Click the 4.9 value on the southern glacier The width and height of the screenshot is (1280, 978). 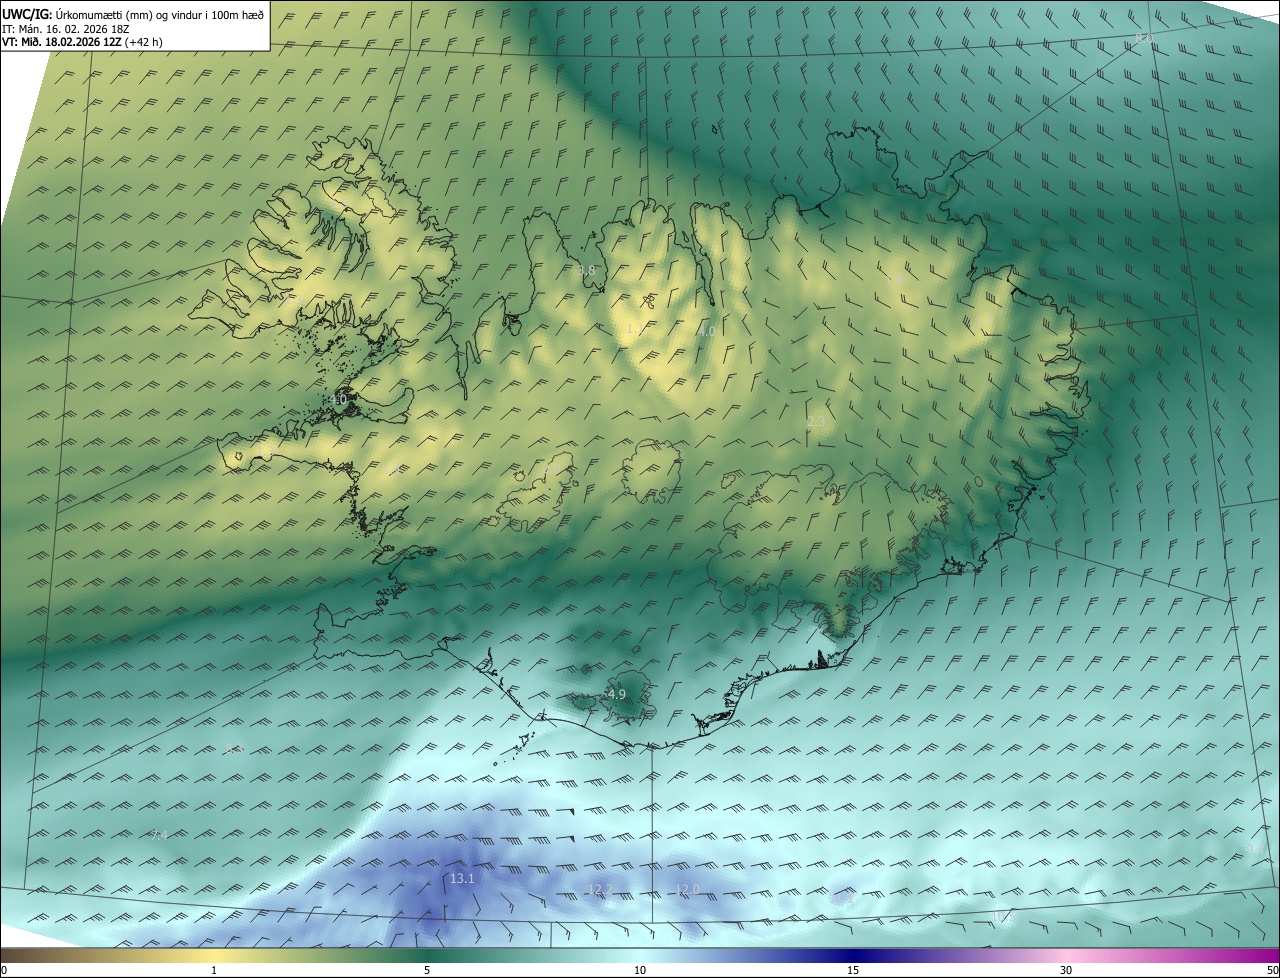616,694
